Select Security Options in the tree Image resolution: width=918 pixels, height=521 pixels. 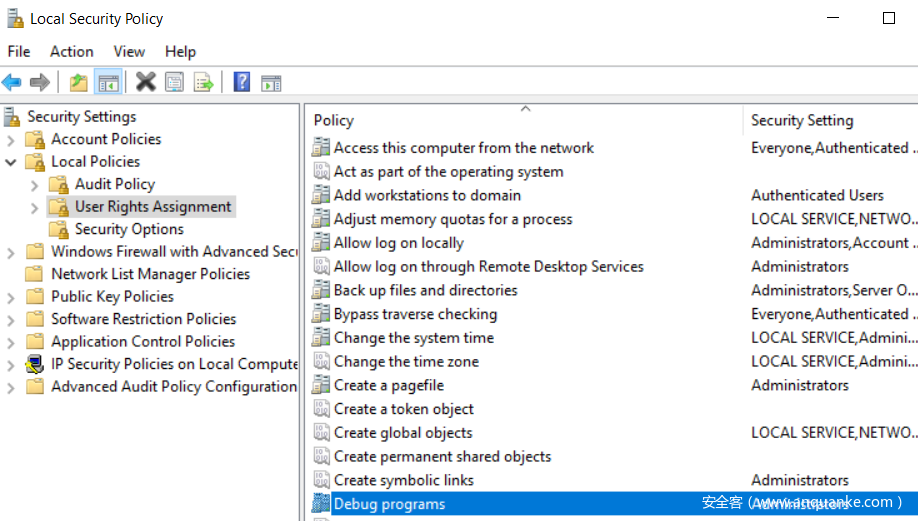tap(129, 229)
